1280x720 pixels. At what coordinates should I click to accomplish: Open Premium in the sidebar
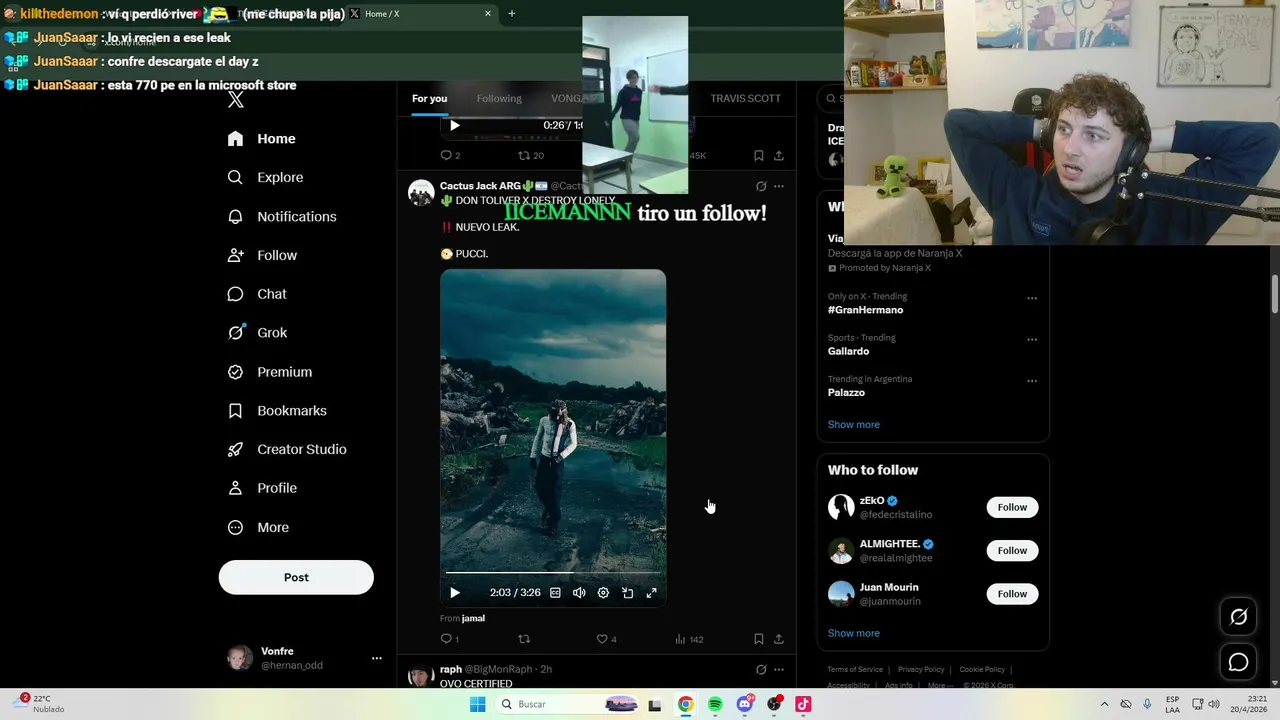(271, 372)
